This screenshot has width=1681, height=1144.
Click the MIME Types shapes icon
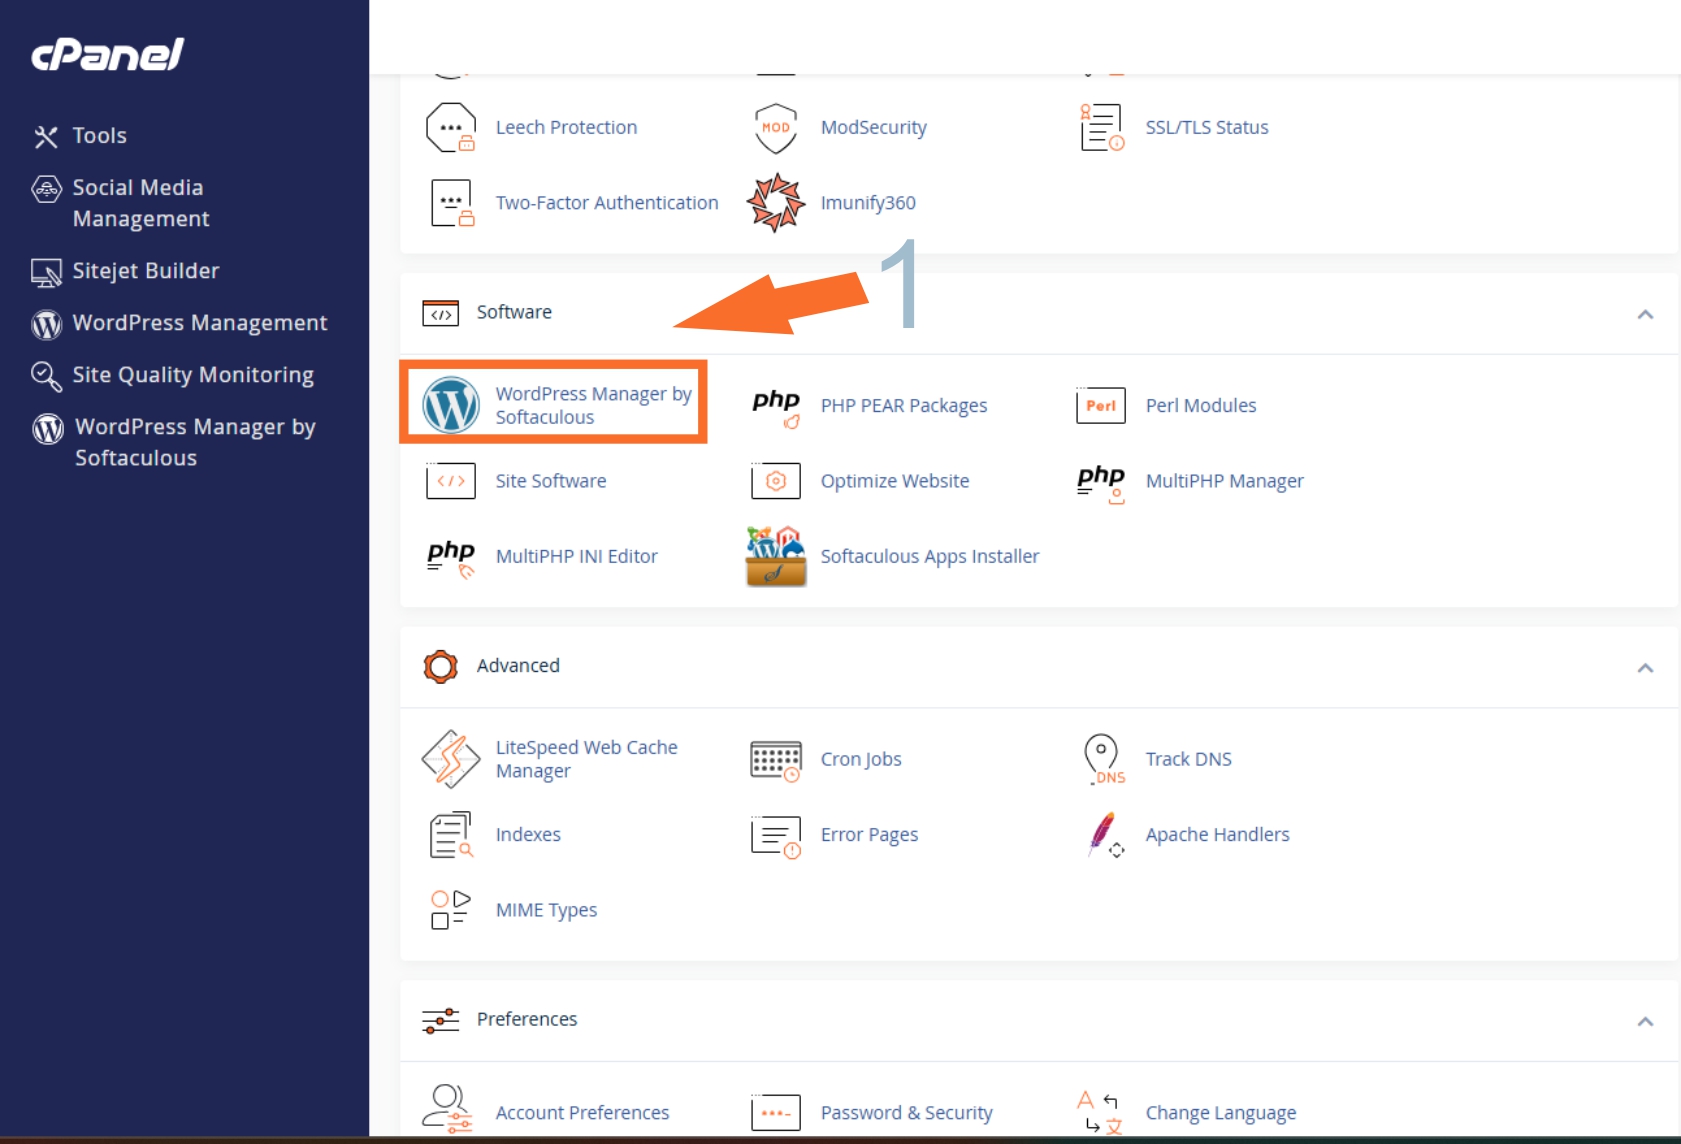451,910
